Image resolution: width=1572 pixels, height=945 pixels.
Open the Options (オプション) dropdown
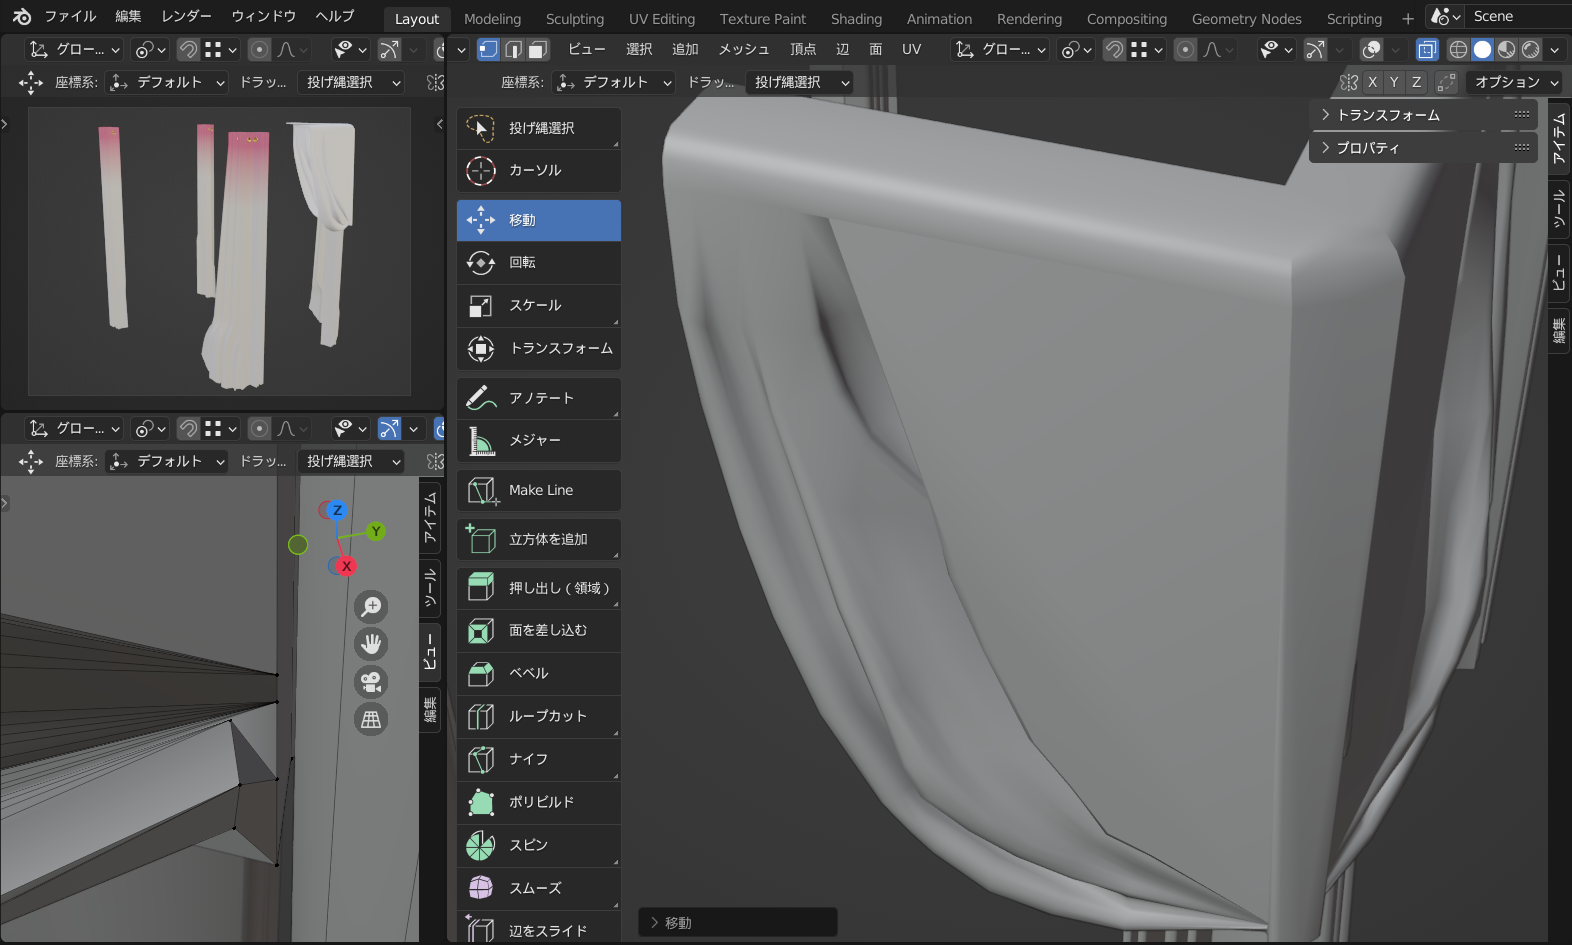[x=1515, y=82]
